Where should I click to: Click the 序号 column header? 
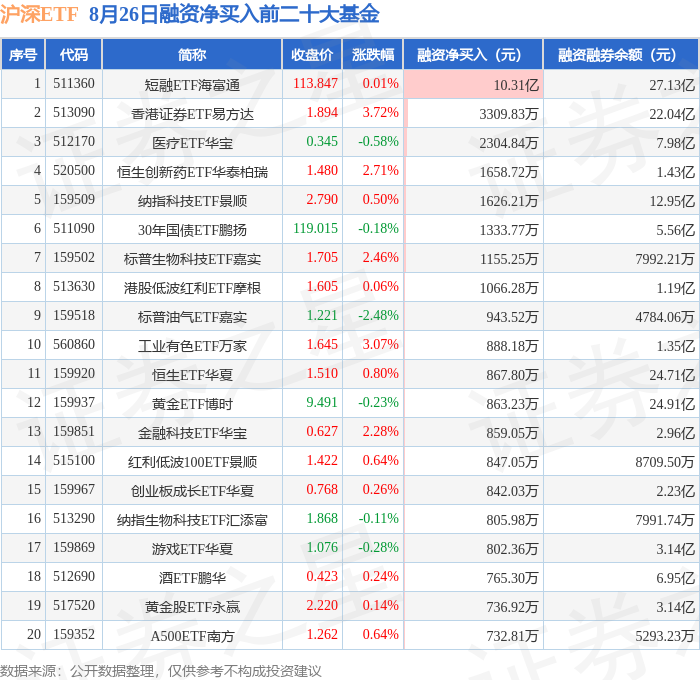23,55
